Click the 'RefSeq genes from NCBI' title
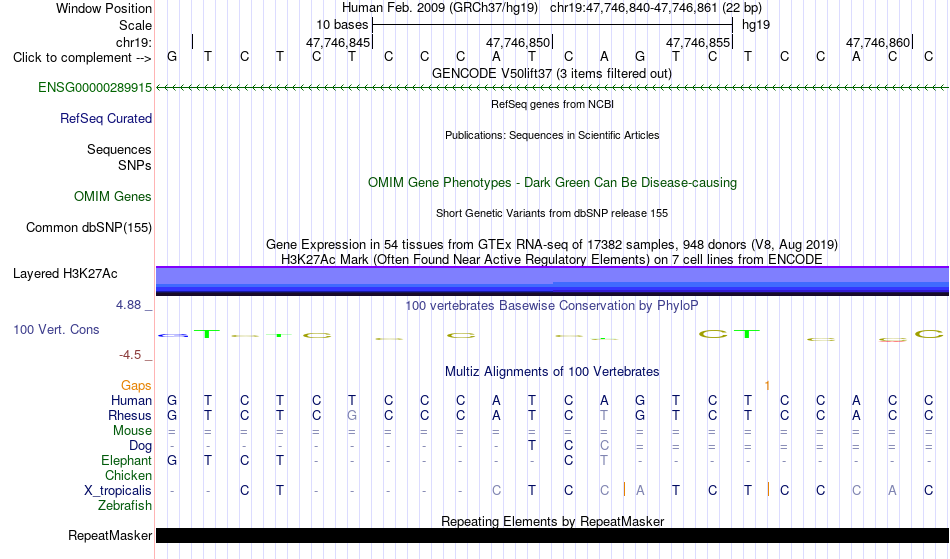Screen dimensions: 950x559 click(x=553, y=104)
